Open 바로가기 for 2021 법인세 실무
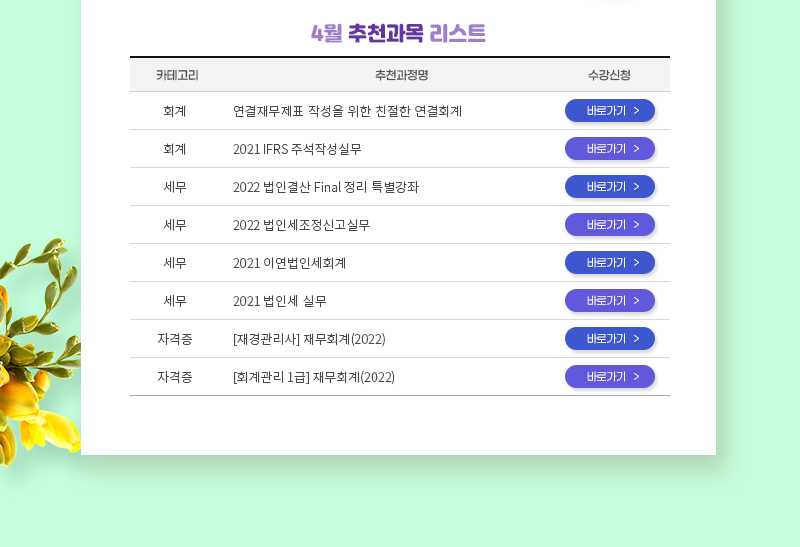Image resolution: width=800 pixels, height=547 pixels. (610, 301)
